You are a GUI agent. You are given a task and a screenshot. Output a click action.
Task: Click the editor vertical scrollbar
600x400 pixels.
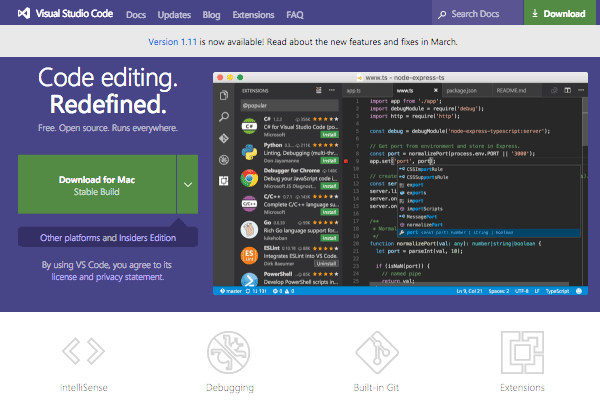coord(585,121)
